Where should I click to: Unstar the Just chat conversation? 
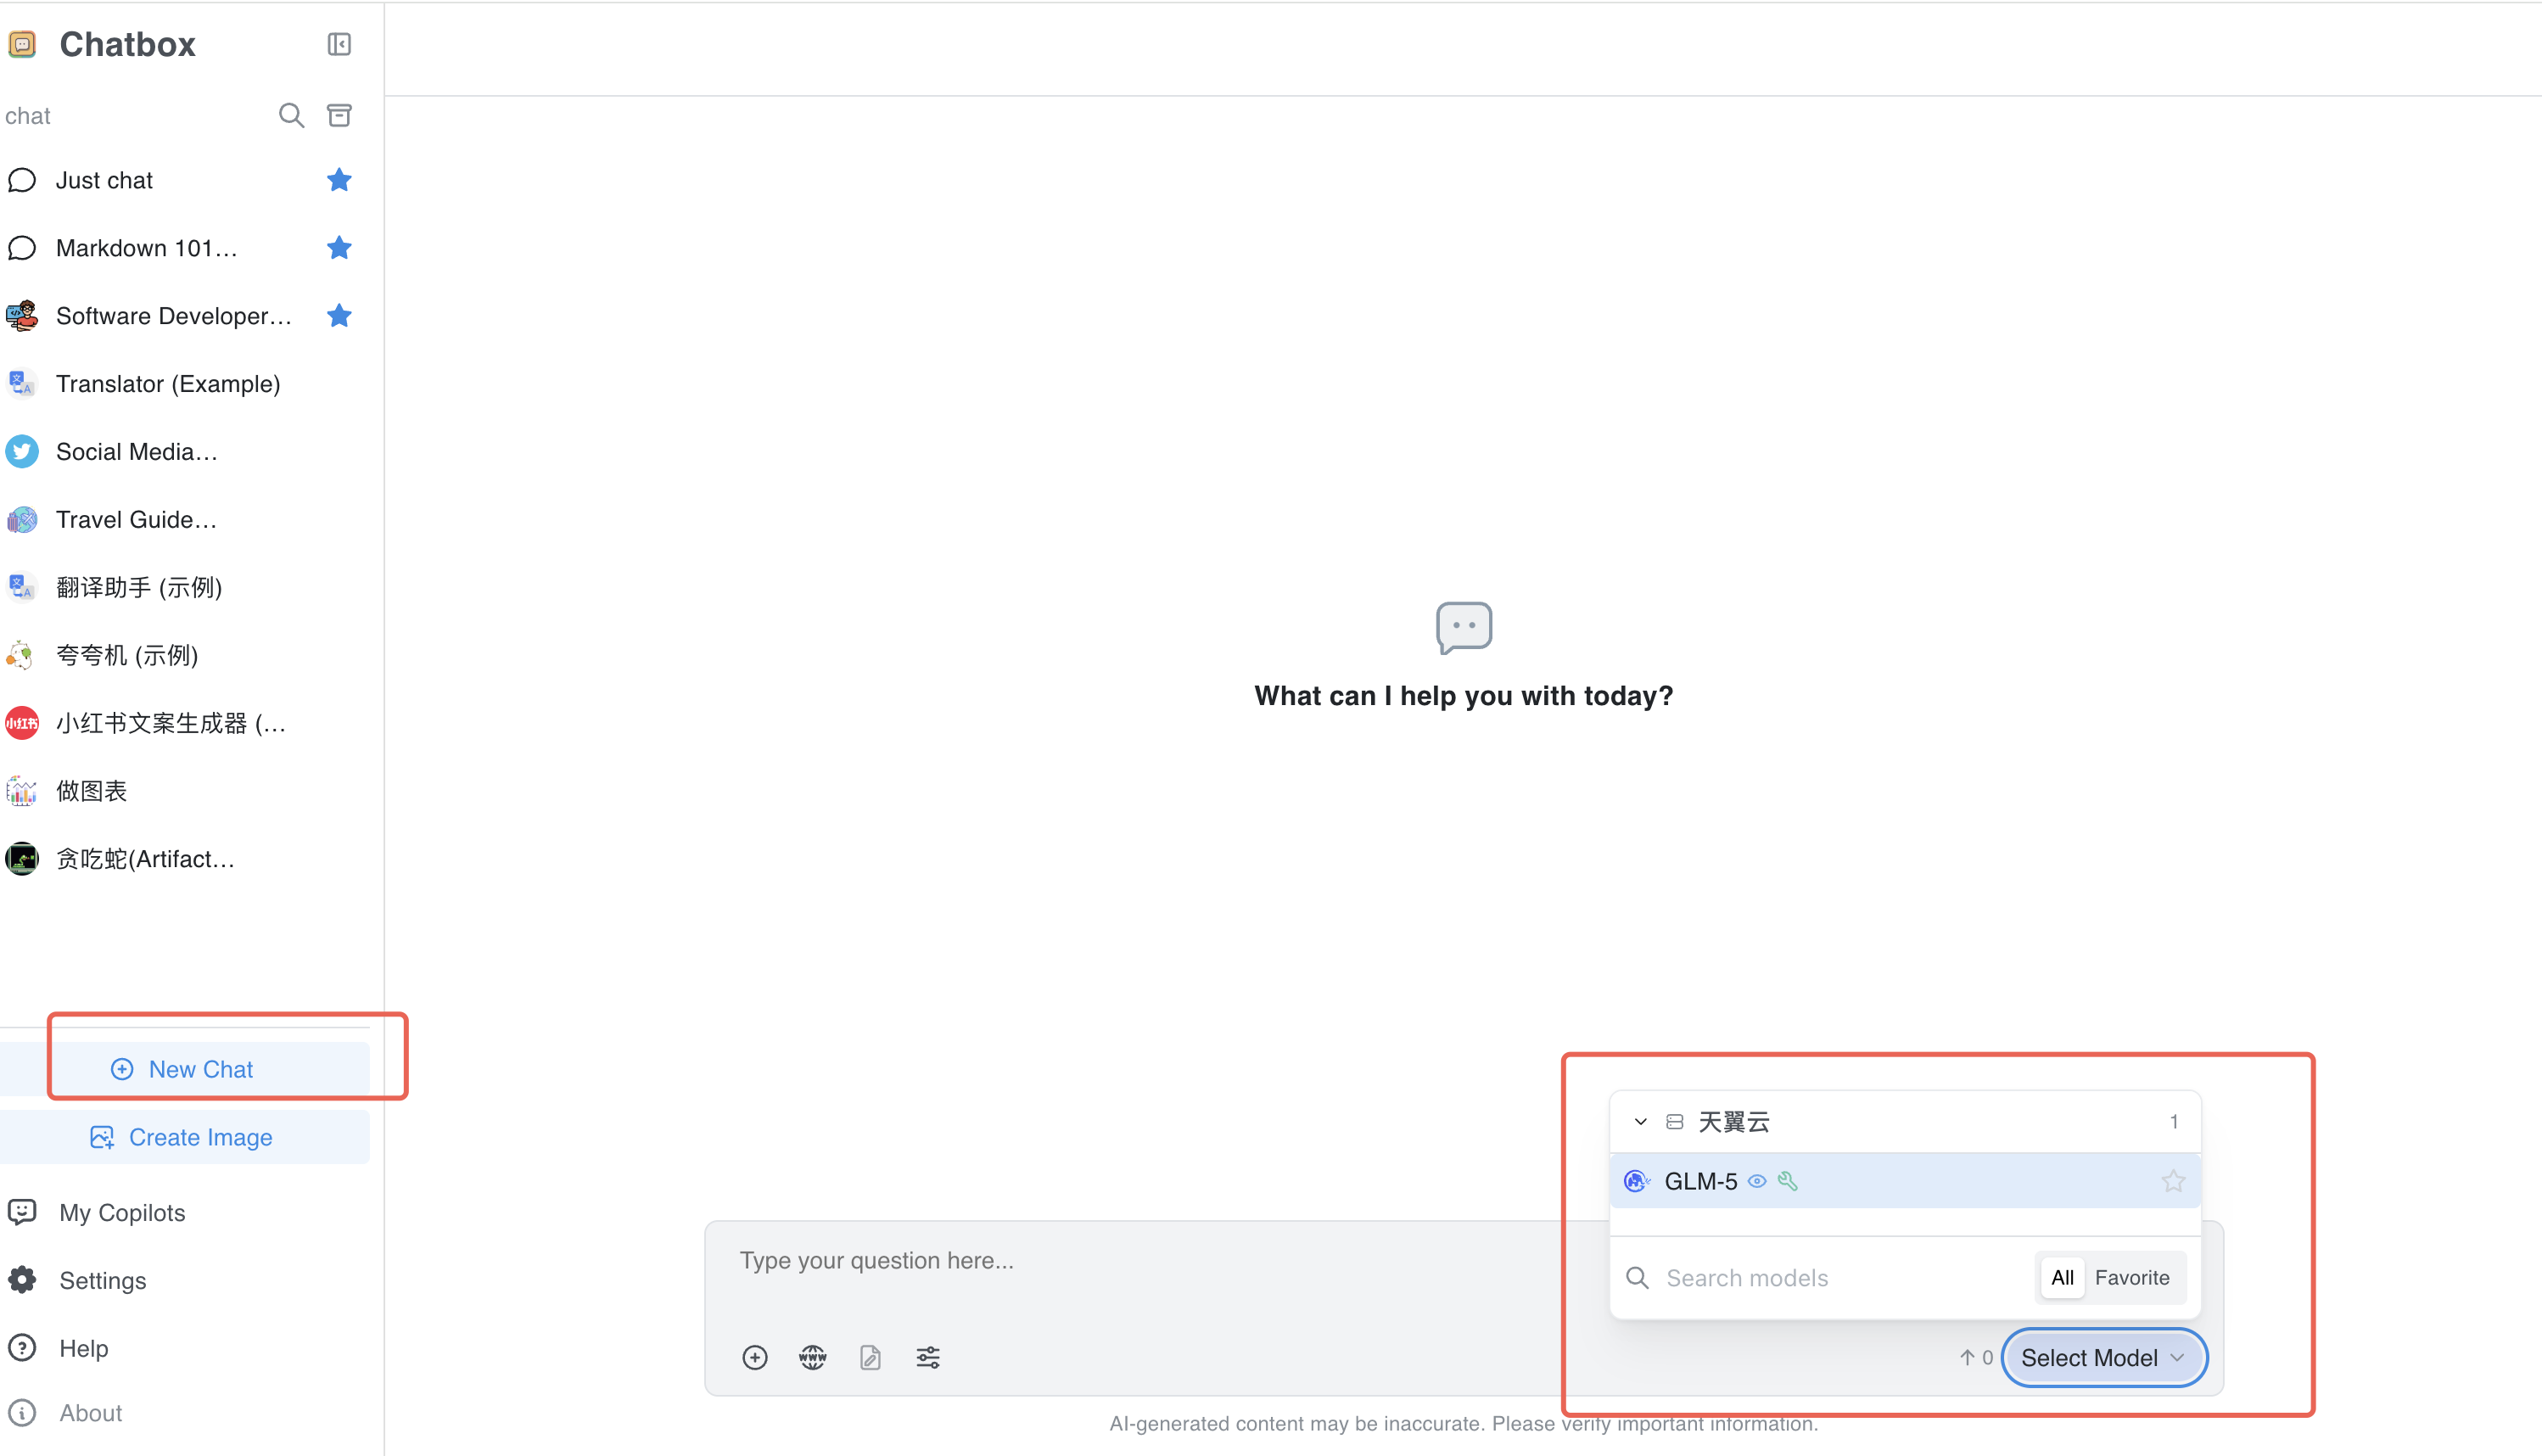339,180
